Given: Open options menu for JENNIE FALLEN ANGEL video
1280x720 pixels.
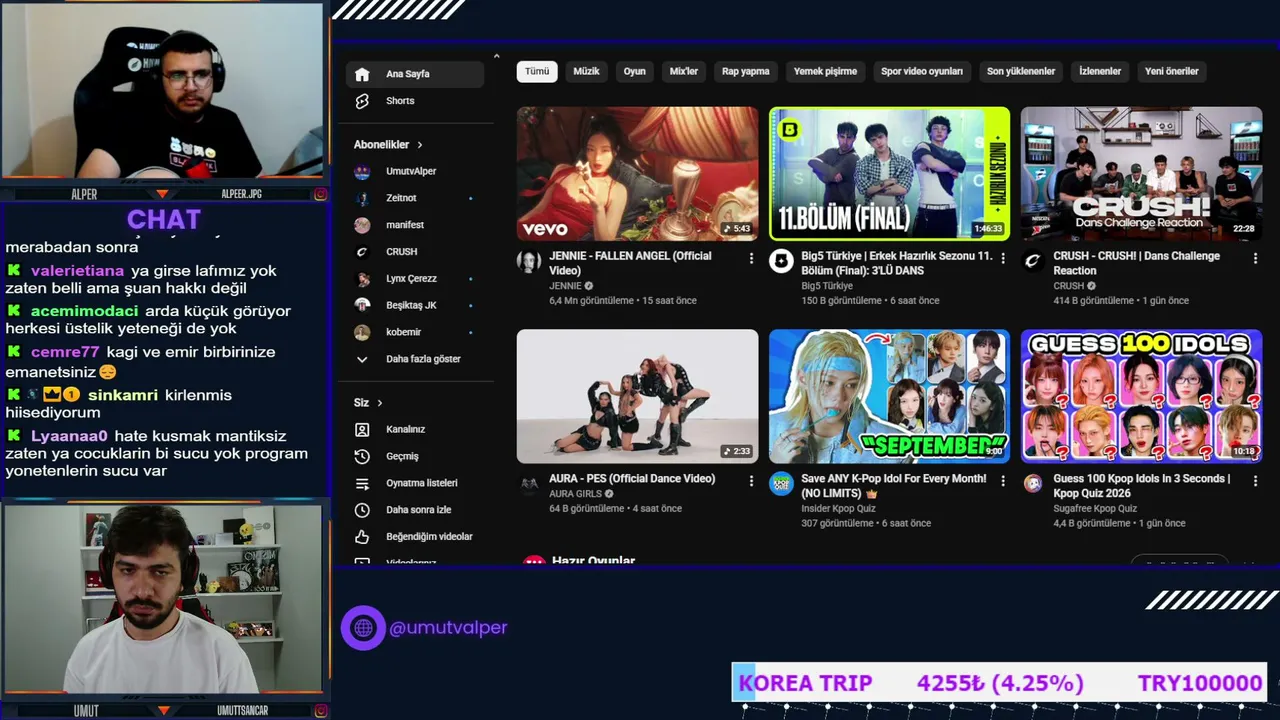Looking at the screenshot, I should (751, 258).
